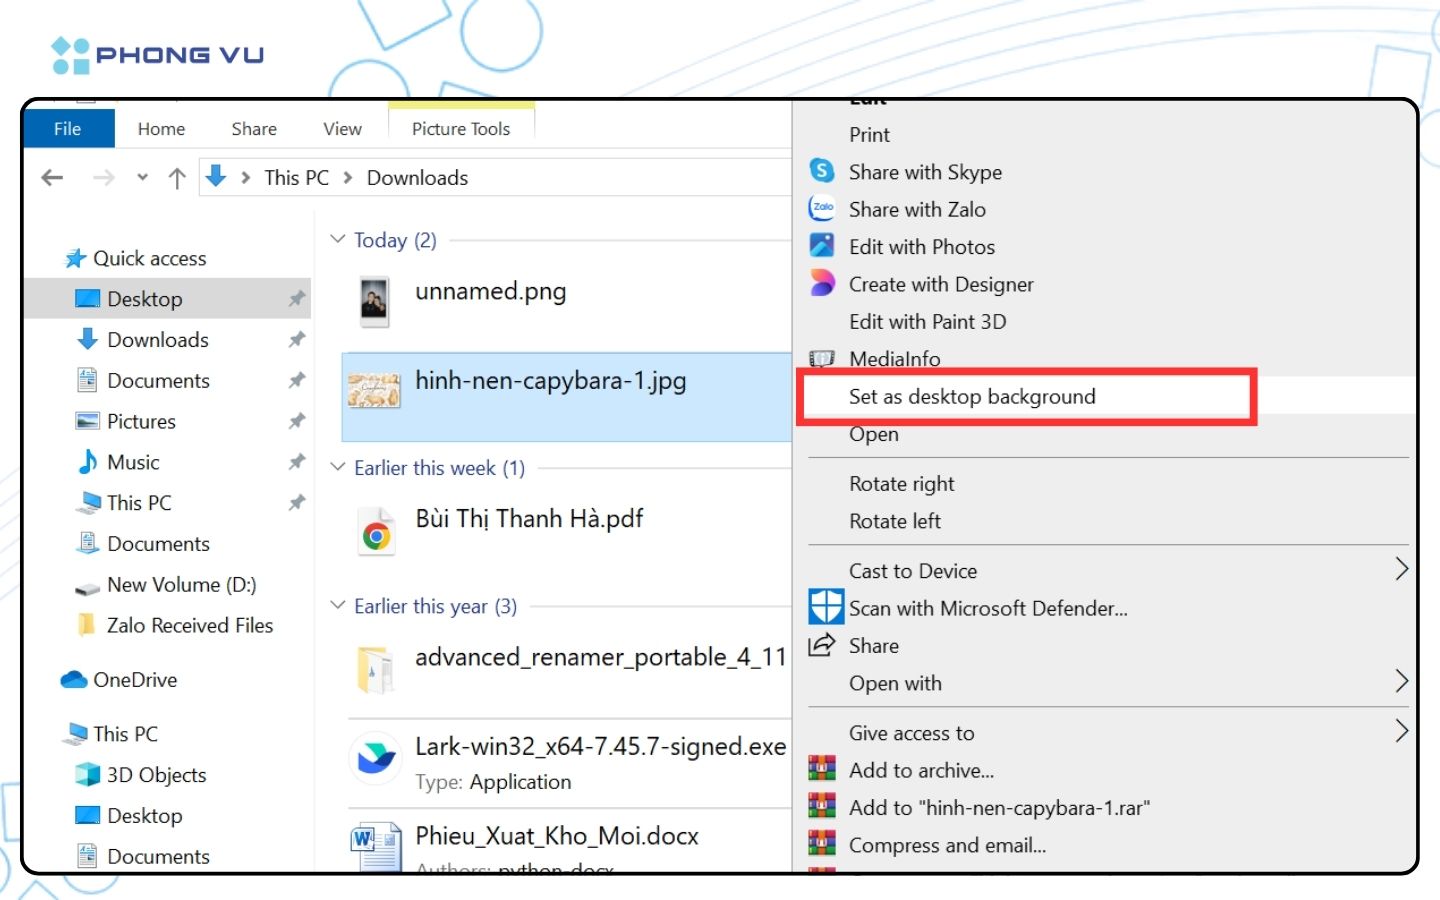
Task: Open the Picture Tools ribbon tab
Action: click(460, 129)
